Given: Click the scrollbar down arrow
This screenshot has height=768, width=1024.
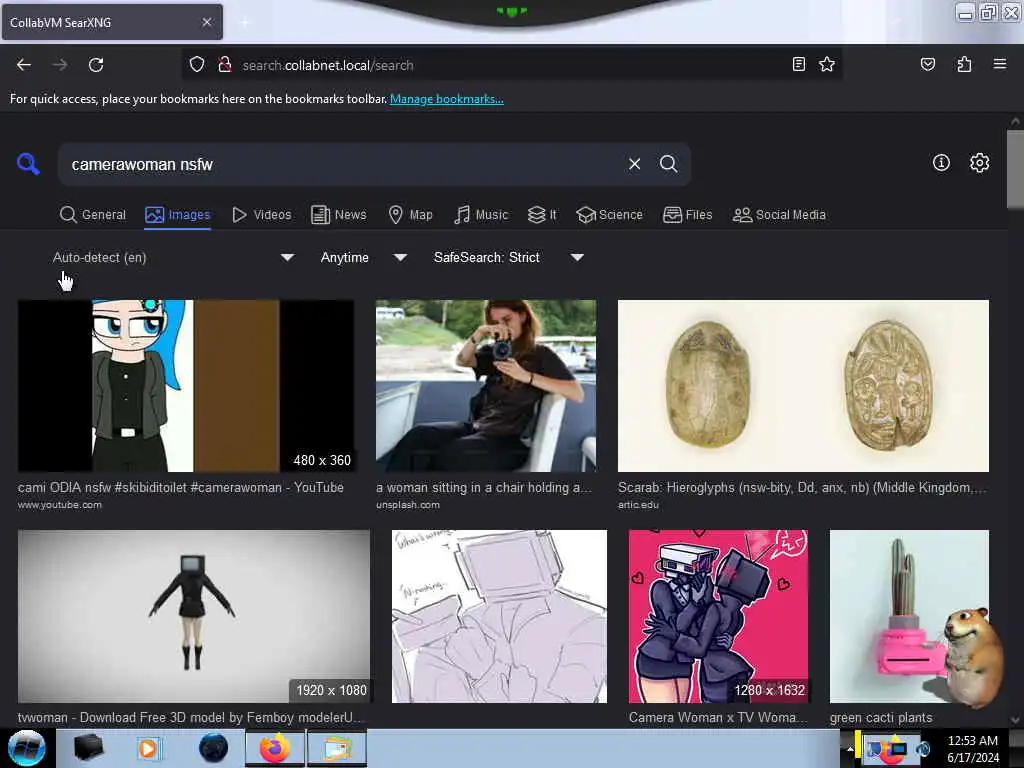Looking at the screenshot, I should click(x=1015, y=720).
